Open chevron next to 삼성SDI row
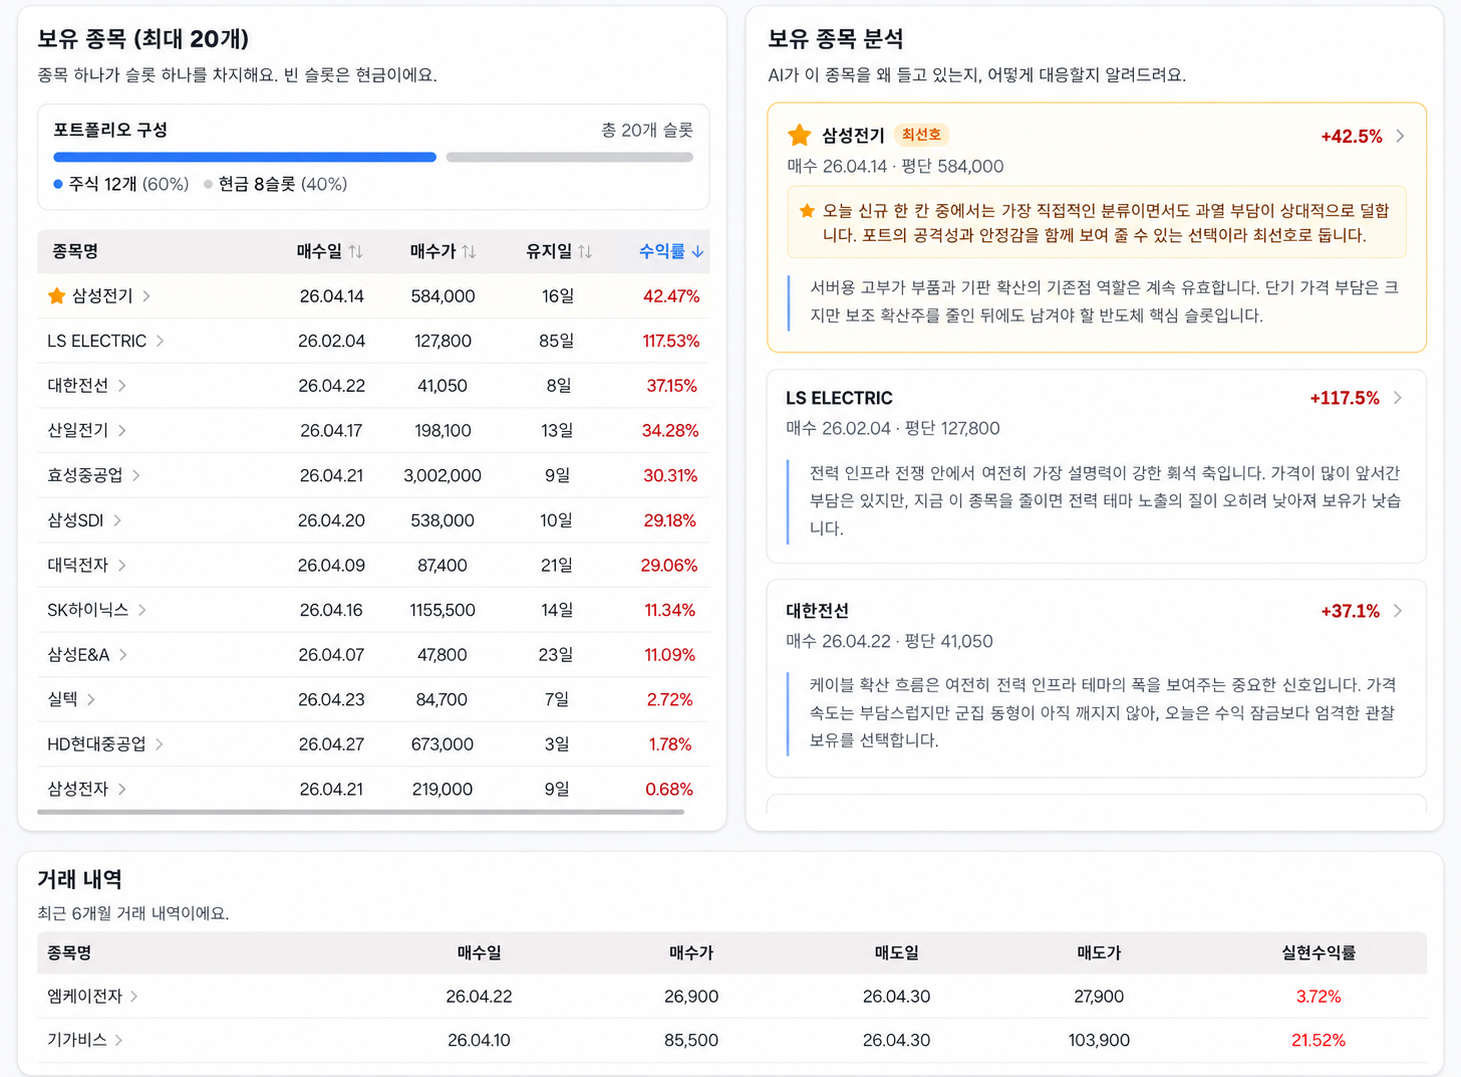 (x=117, y=520)
